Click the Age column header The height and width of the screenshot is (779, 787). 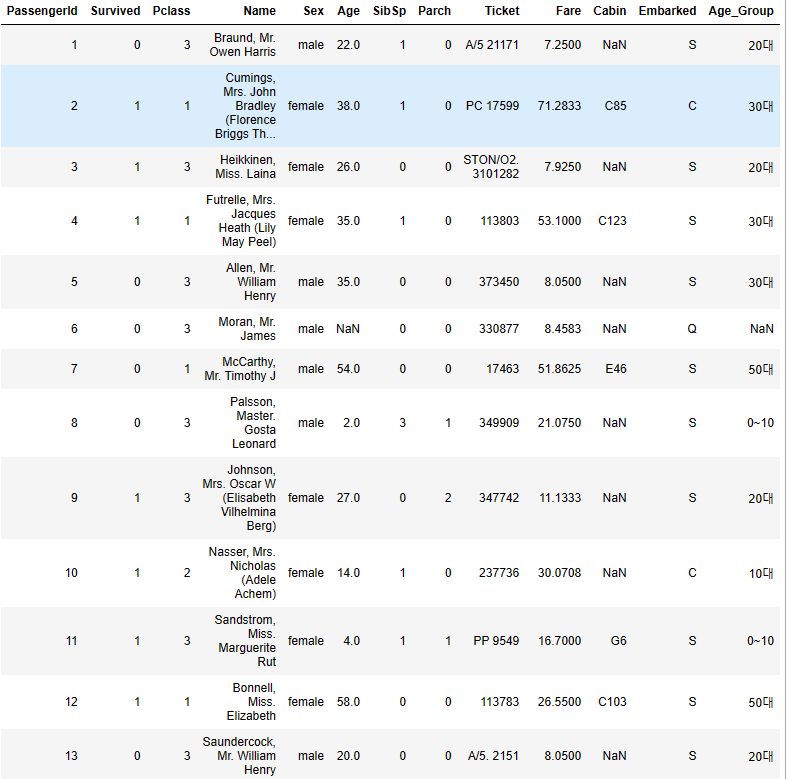tap(348, 11)
